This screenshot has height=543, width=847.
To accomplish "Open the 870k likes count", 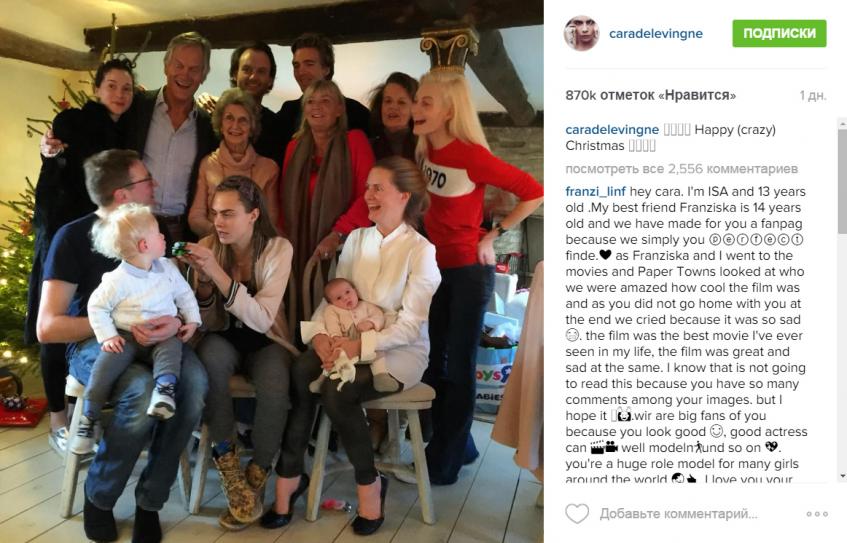I will 650,96.
